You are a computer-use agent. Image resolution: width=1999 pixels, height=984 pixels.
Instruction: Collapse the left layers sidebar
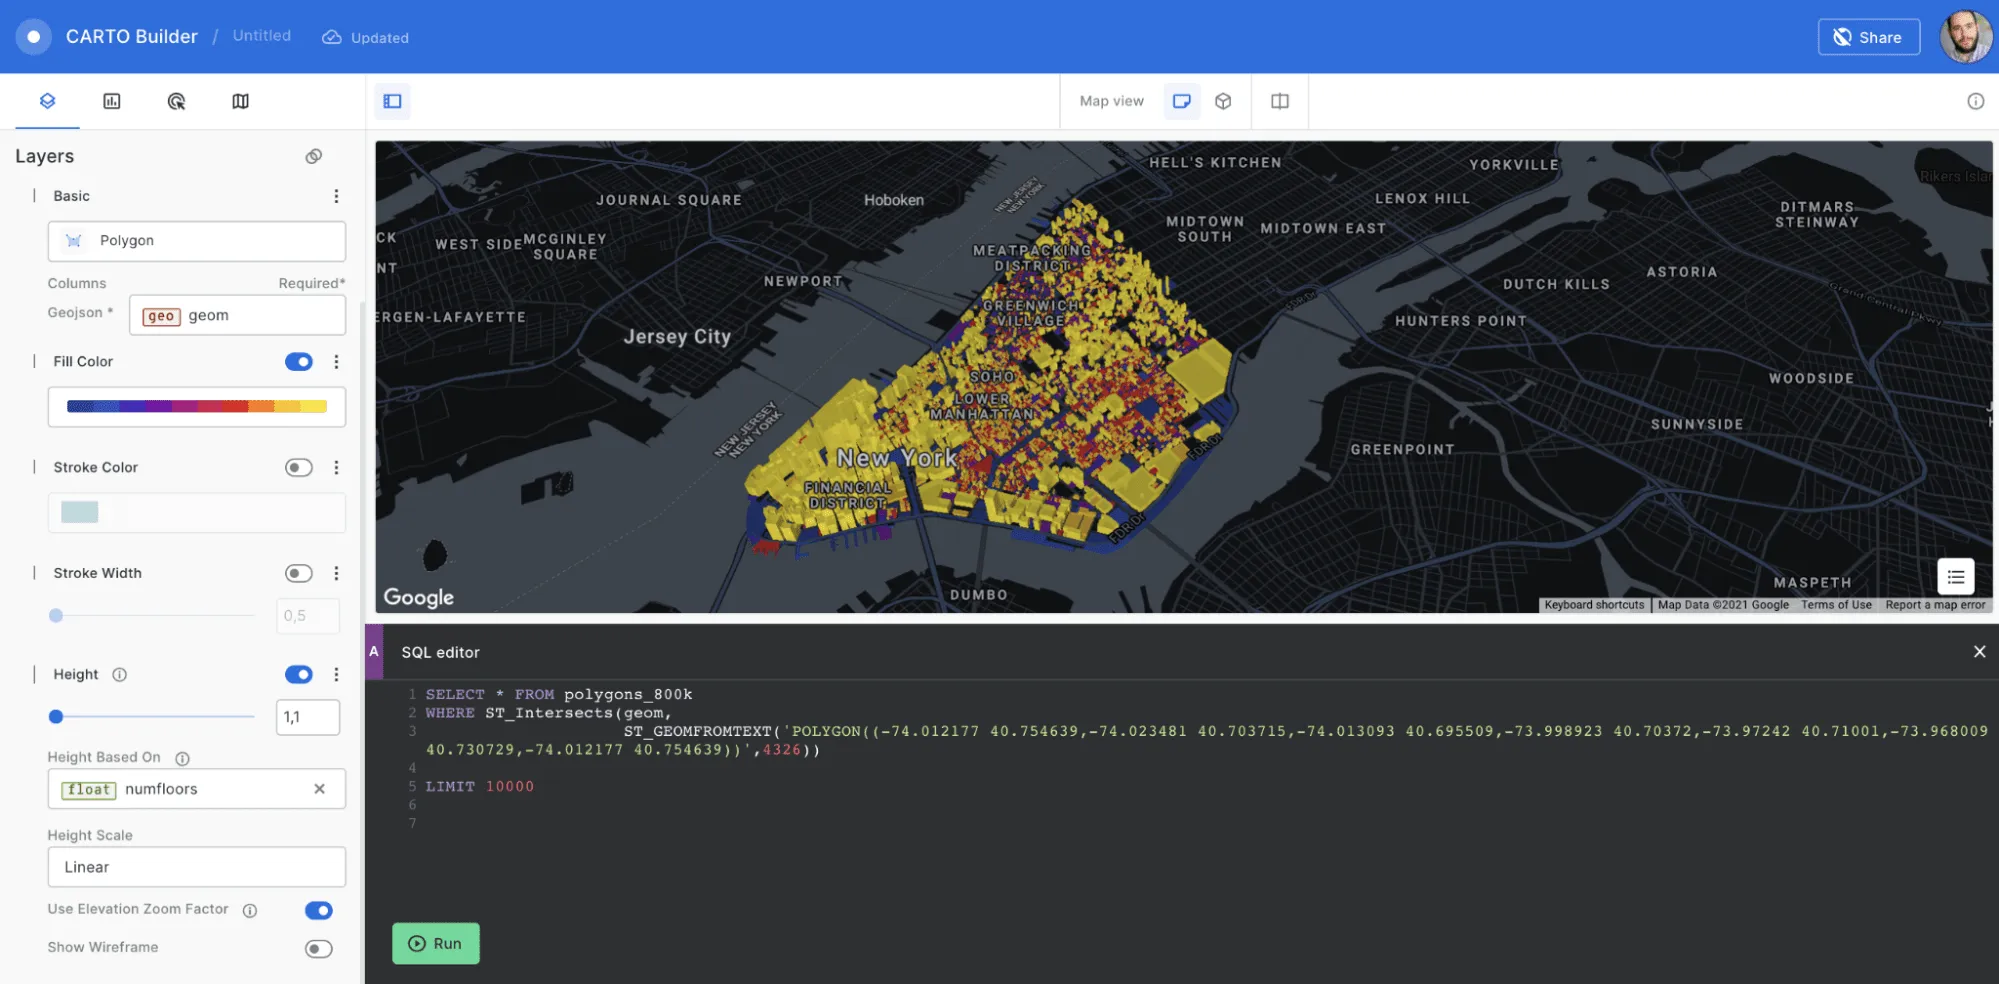click(393, 101)
